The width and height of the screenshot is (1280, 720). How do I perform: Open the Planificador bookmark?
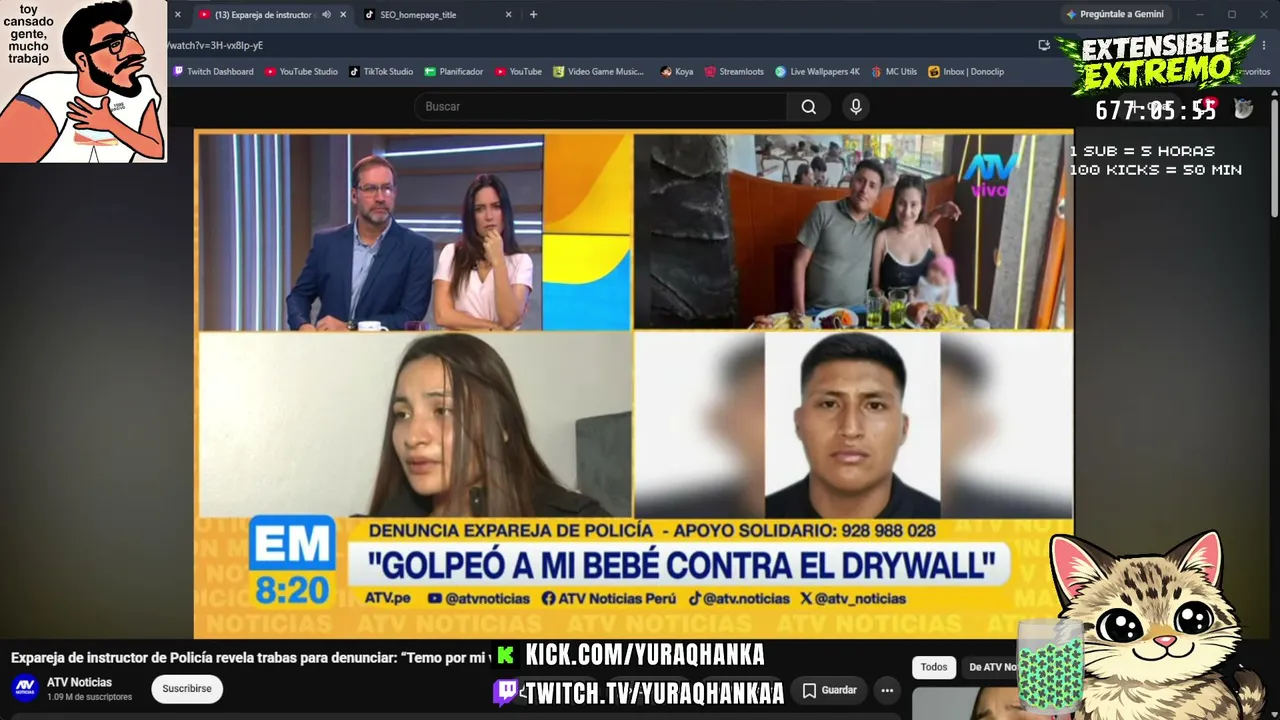coord(454,72)
